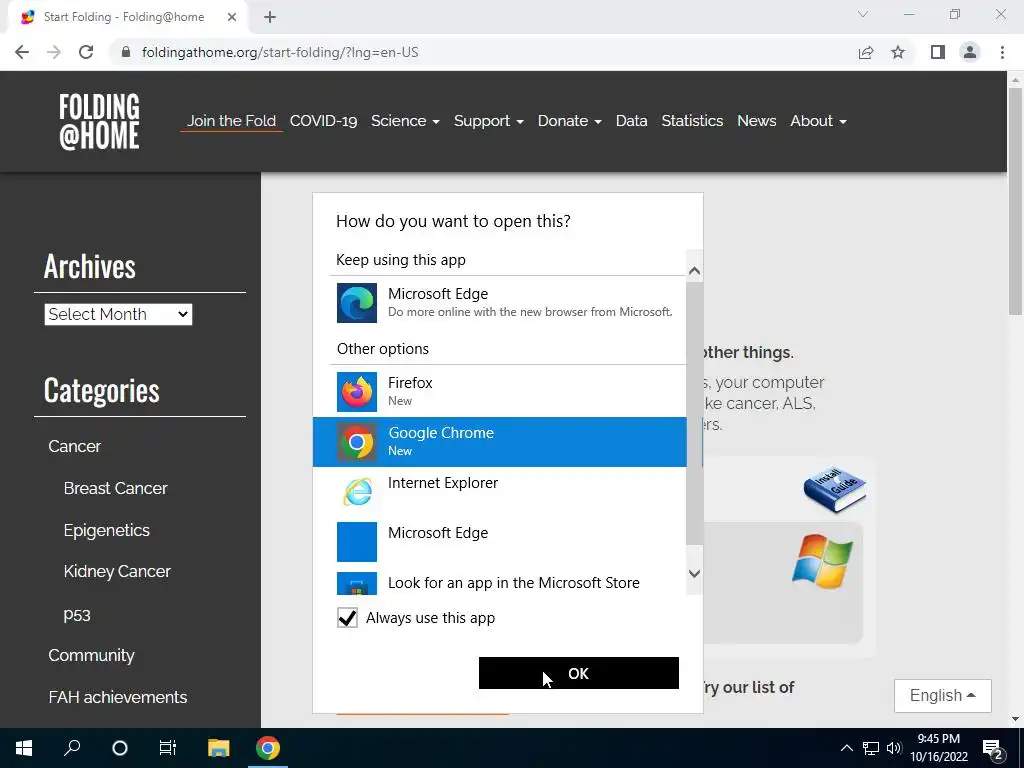The image size is (1024, 768).
Task: Bookmark this page with star icon
Action: click(898, 52)
